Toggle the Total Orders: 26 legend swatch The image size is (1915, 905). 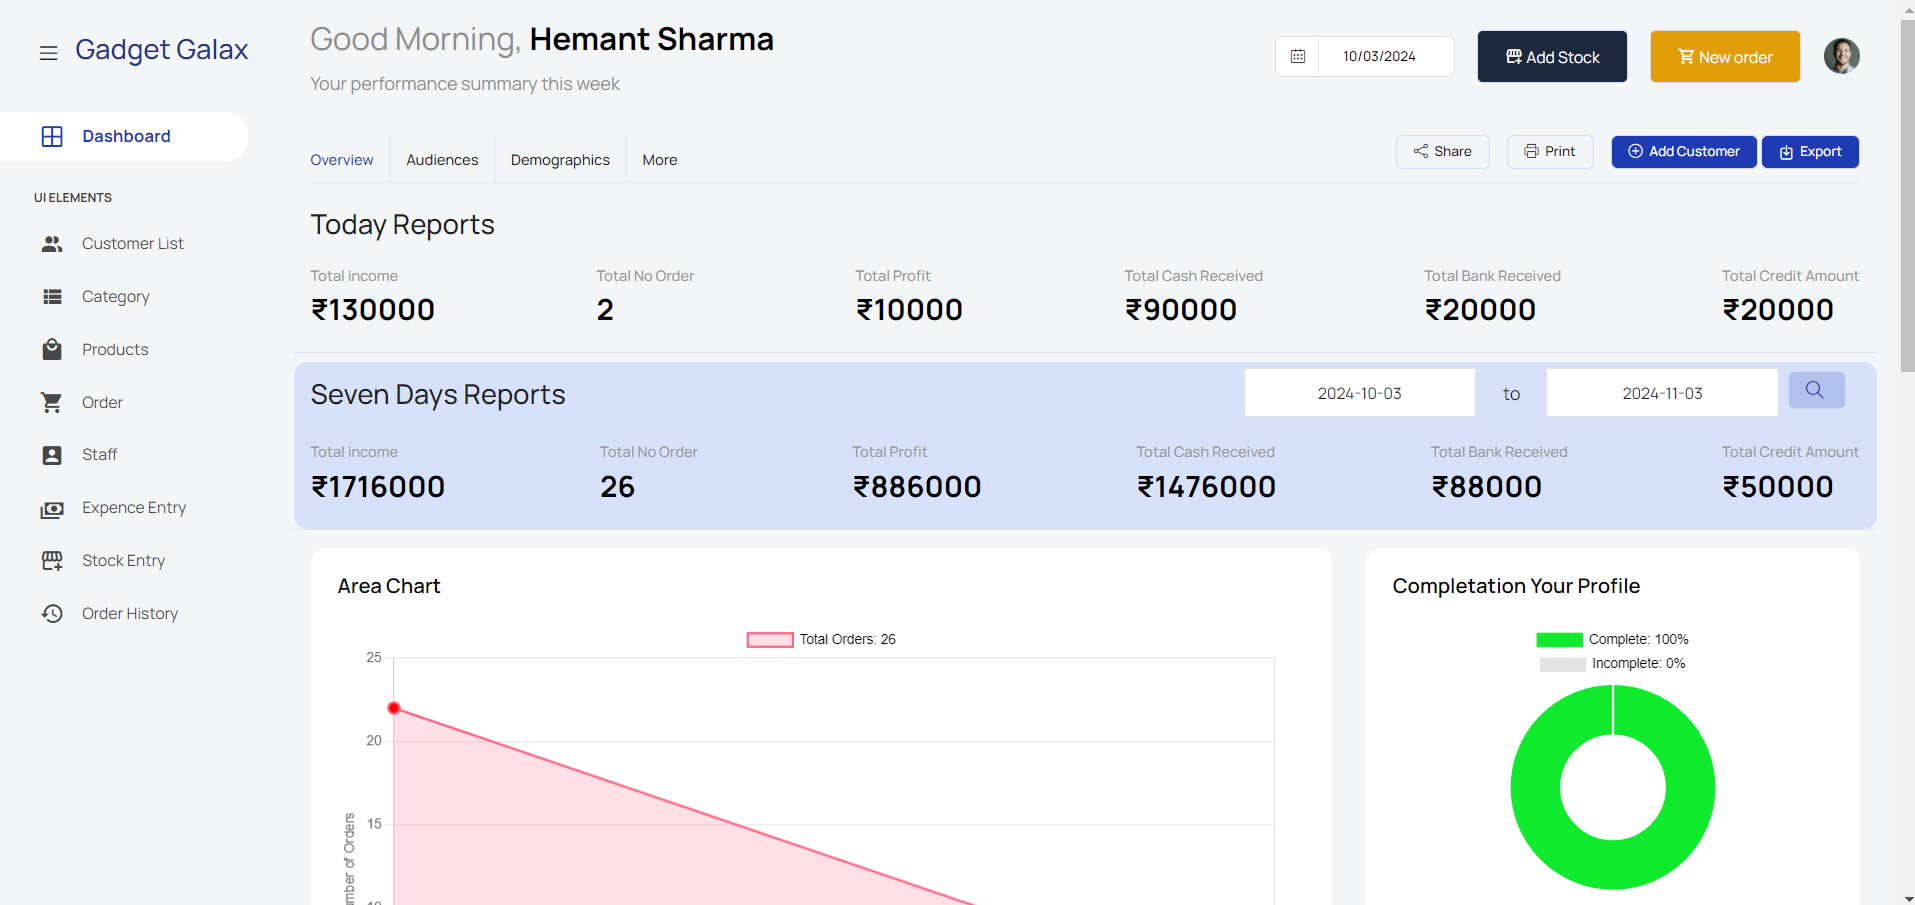coord(770,640)
